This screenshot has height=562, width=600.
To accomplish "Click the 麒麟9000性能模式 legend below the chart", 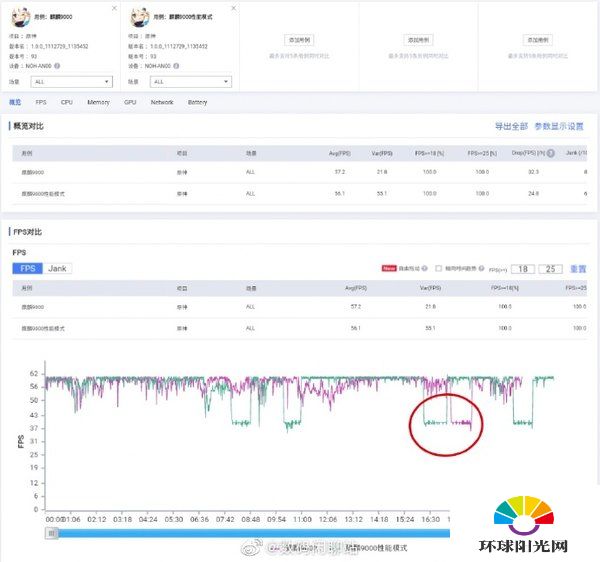I will 376,548.
